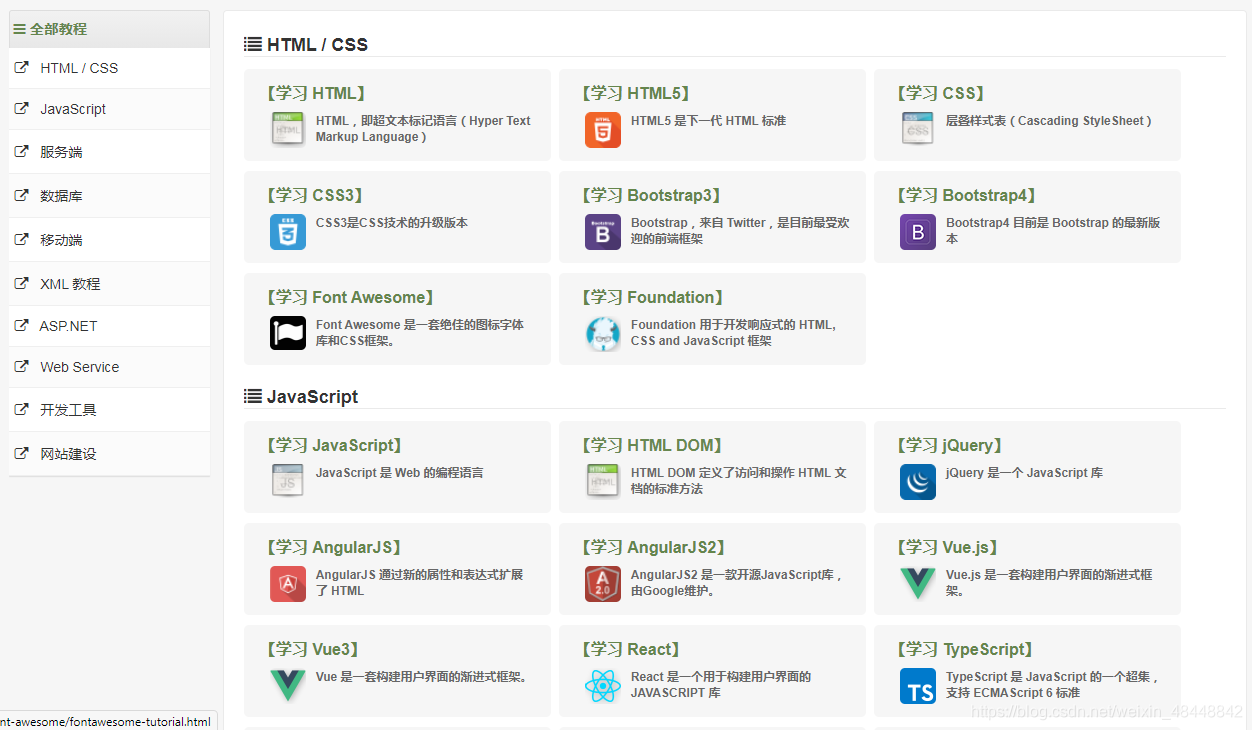Click text 'HTML5 是下一代 HTML 标准'
Image resolution: width=1252 pixels, height=730 pixels.
[x=708, y=120]
